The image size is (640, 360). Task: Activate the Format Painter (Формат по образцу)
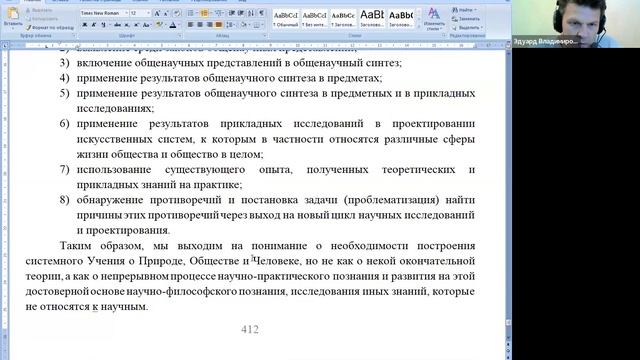pos(50,27)
